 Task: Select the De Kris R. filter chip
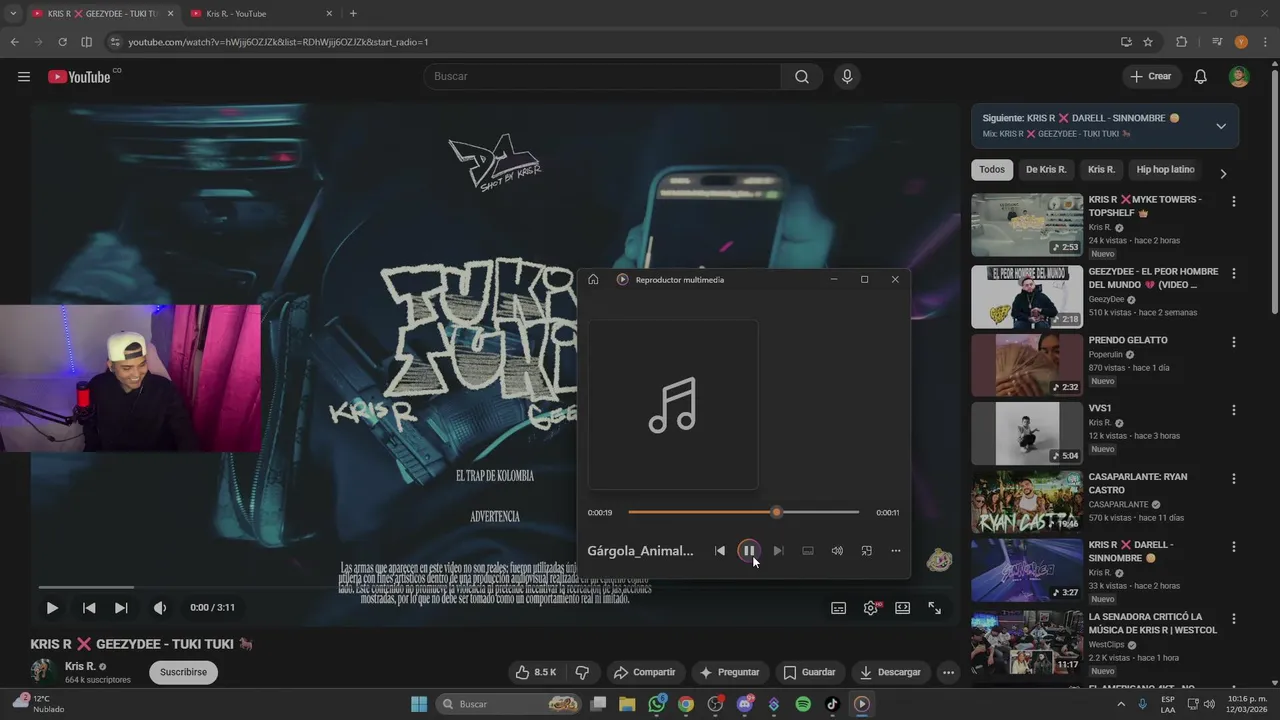coord(1046,170)
